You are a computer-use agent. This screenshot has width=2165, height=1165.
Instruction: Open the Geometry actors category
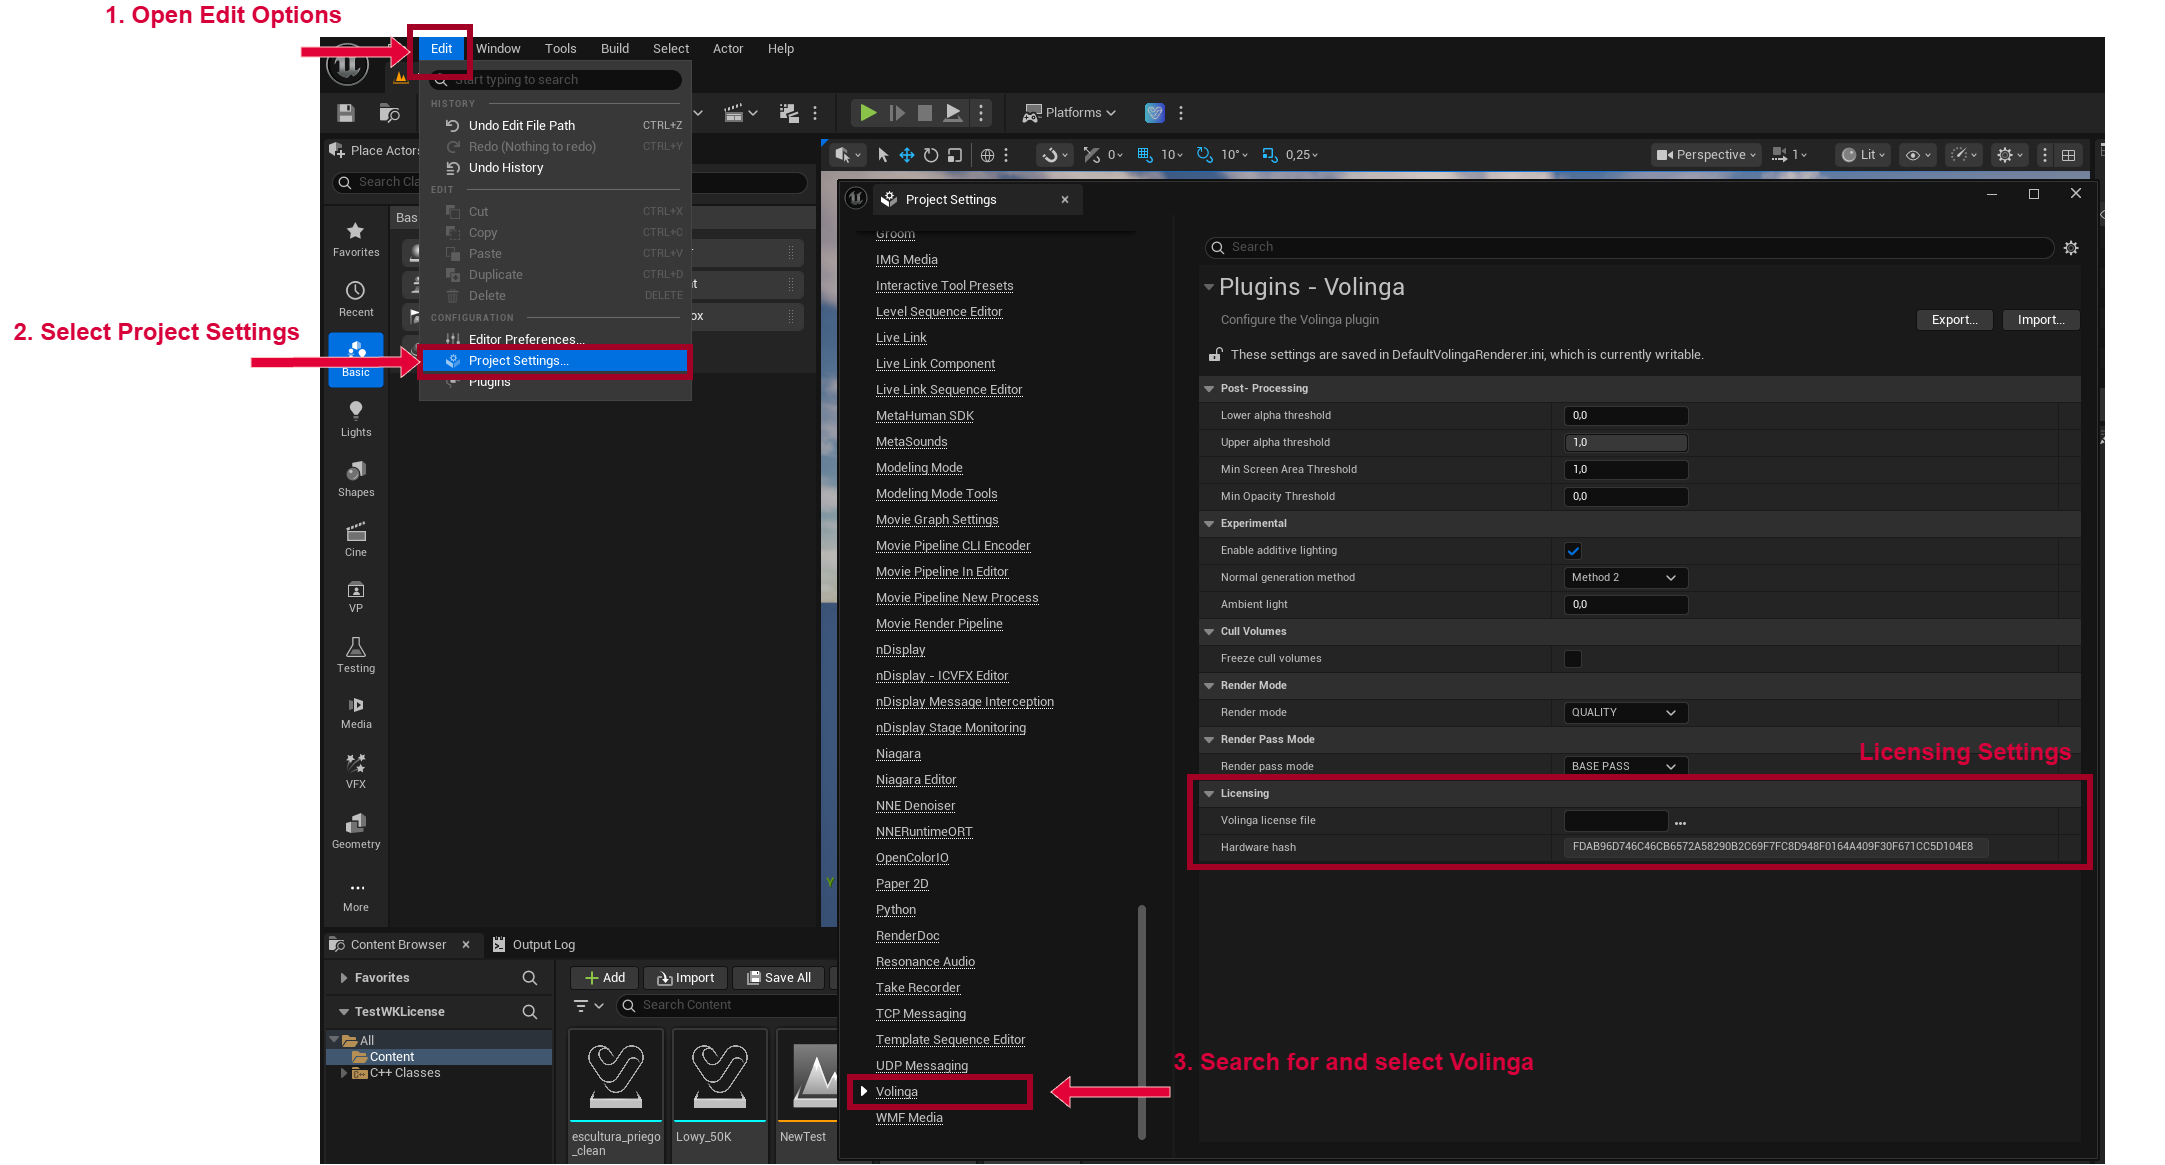[x=356, y=831]
